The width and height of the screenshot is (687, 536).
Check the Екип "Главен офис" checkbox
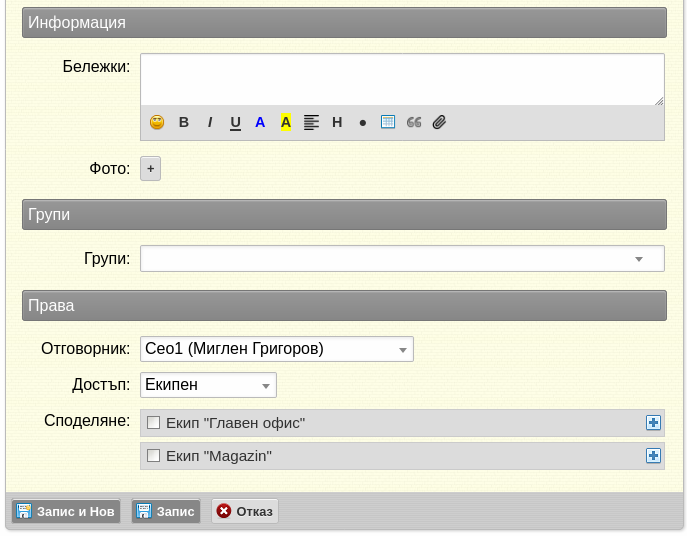point(153,423)
